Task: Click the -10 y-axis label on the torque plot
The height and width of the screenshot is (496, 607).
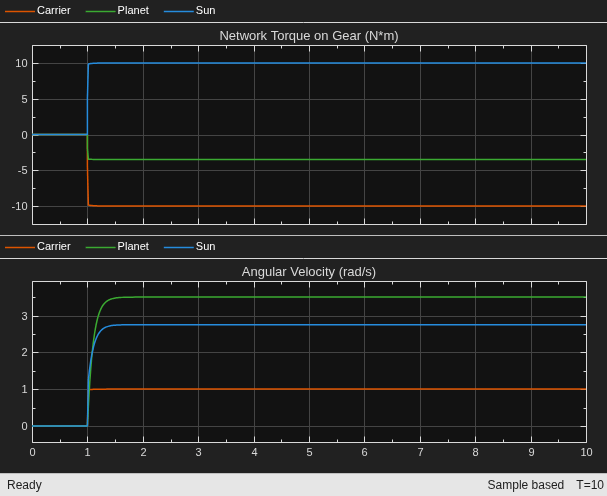Action: [20, 206]
